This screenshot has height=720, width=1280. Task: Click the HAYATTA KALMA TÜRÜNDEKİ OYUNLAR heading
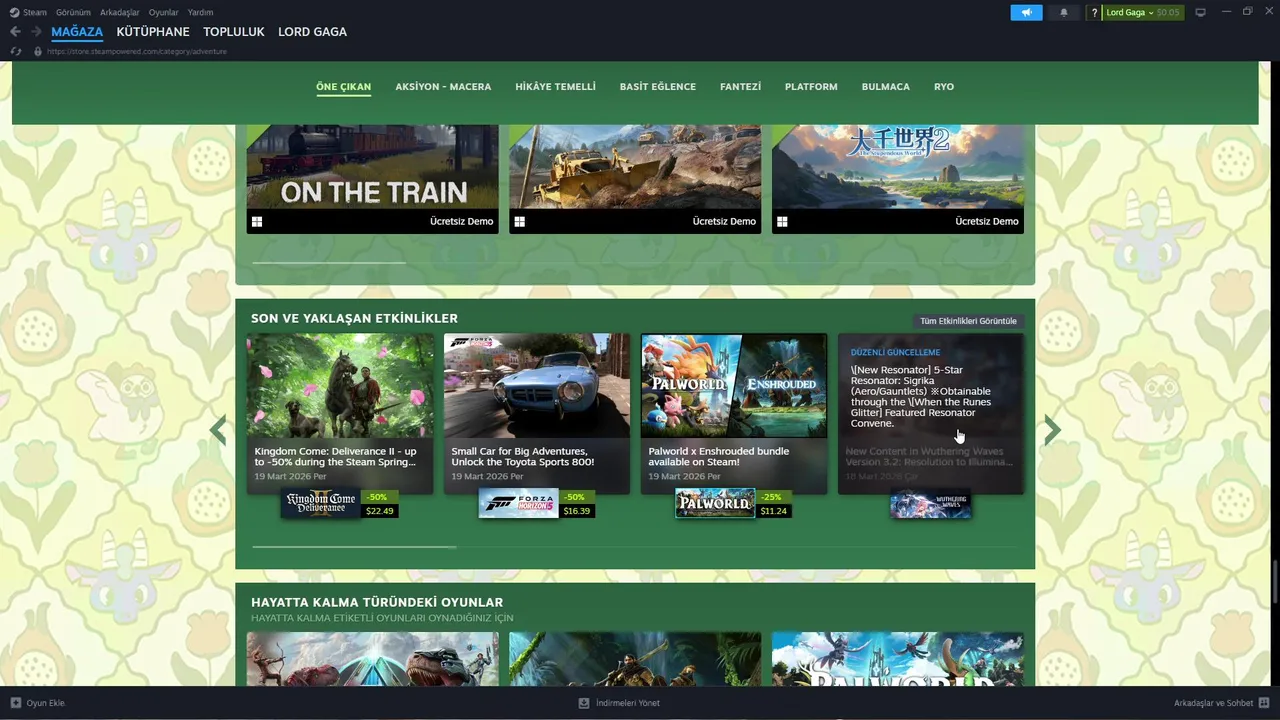tap(377, 603)
